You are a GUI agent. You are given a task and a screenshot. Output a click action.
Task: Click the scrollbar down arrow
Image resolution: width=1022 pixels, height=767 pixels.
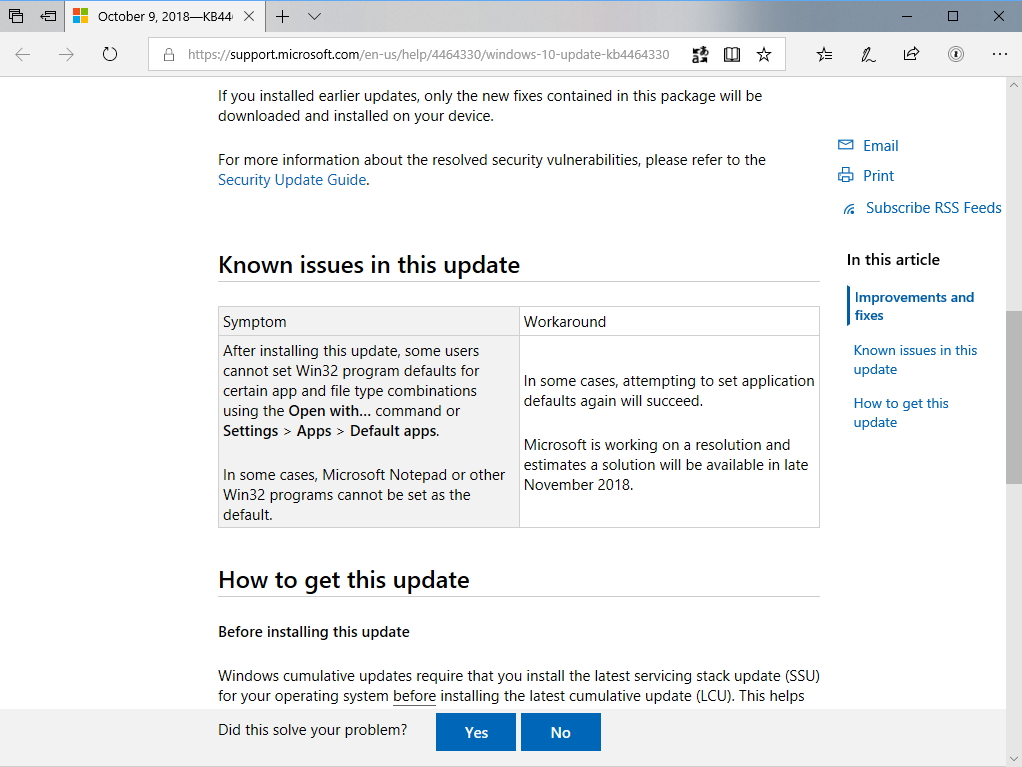(1014, 759)
